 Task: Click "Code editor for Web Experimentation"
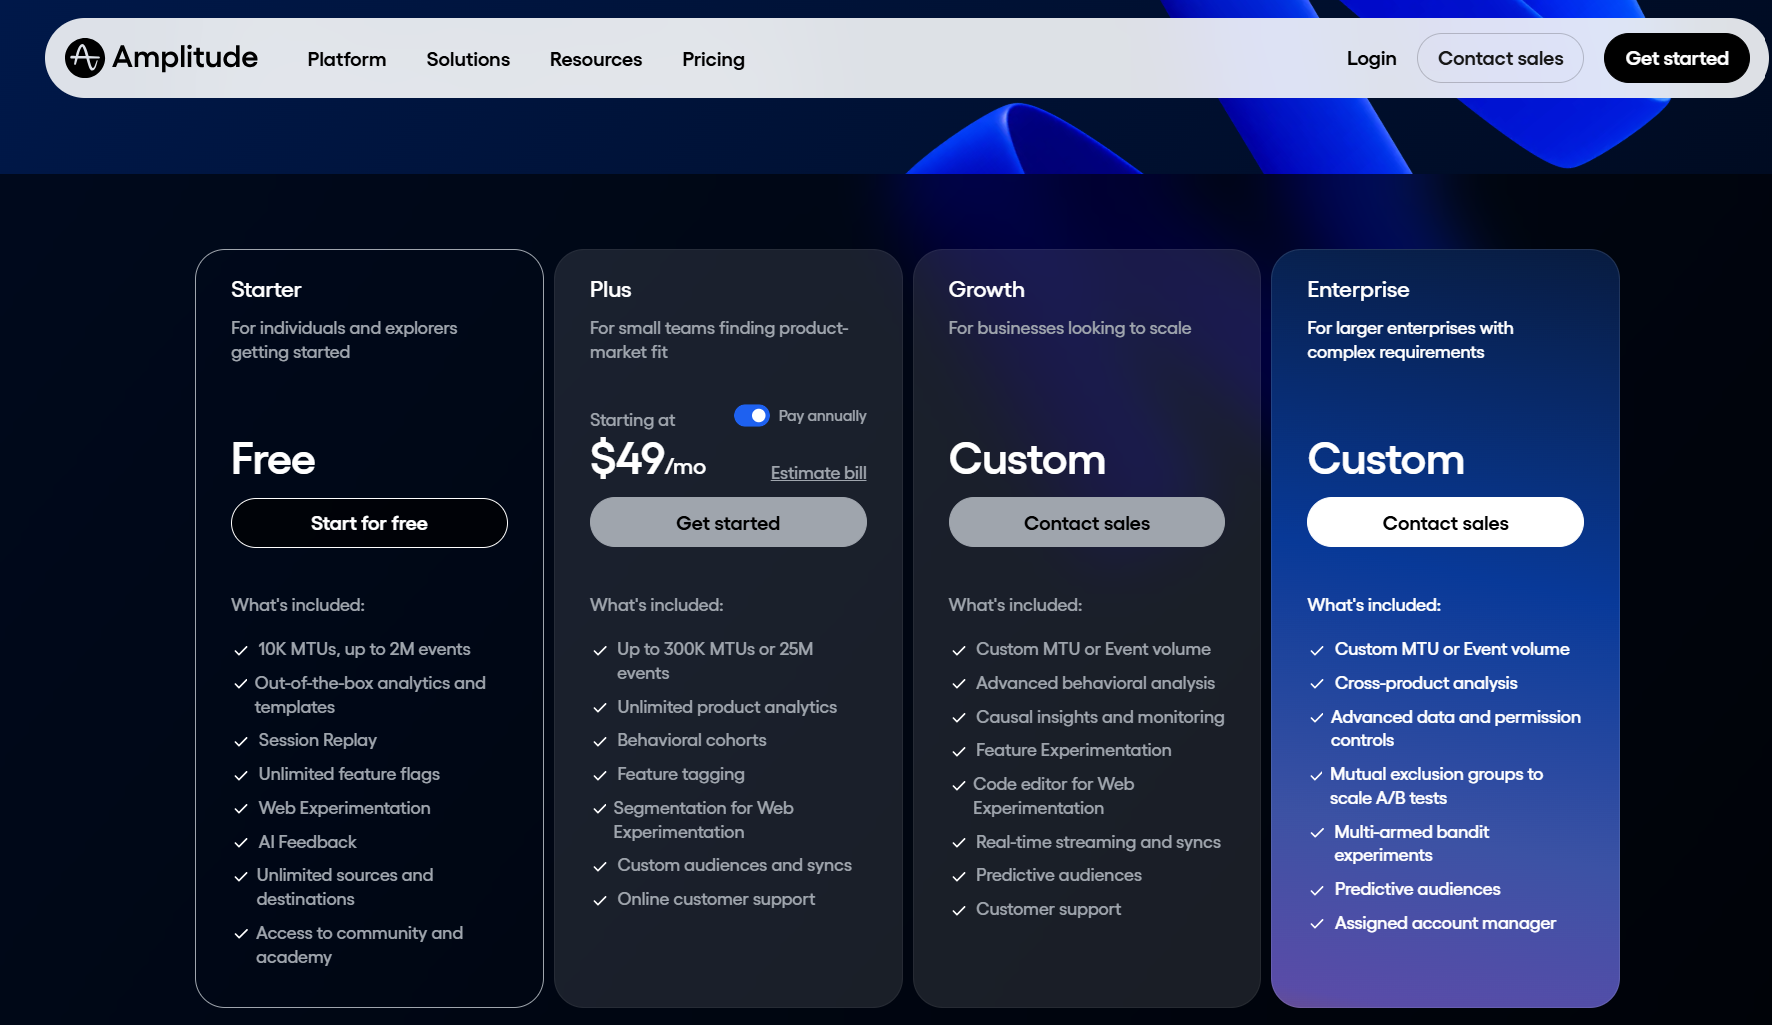[1053, 796]
